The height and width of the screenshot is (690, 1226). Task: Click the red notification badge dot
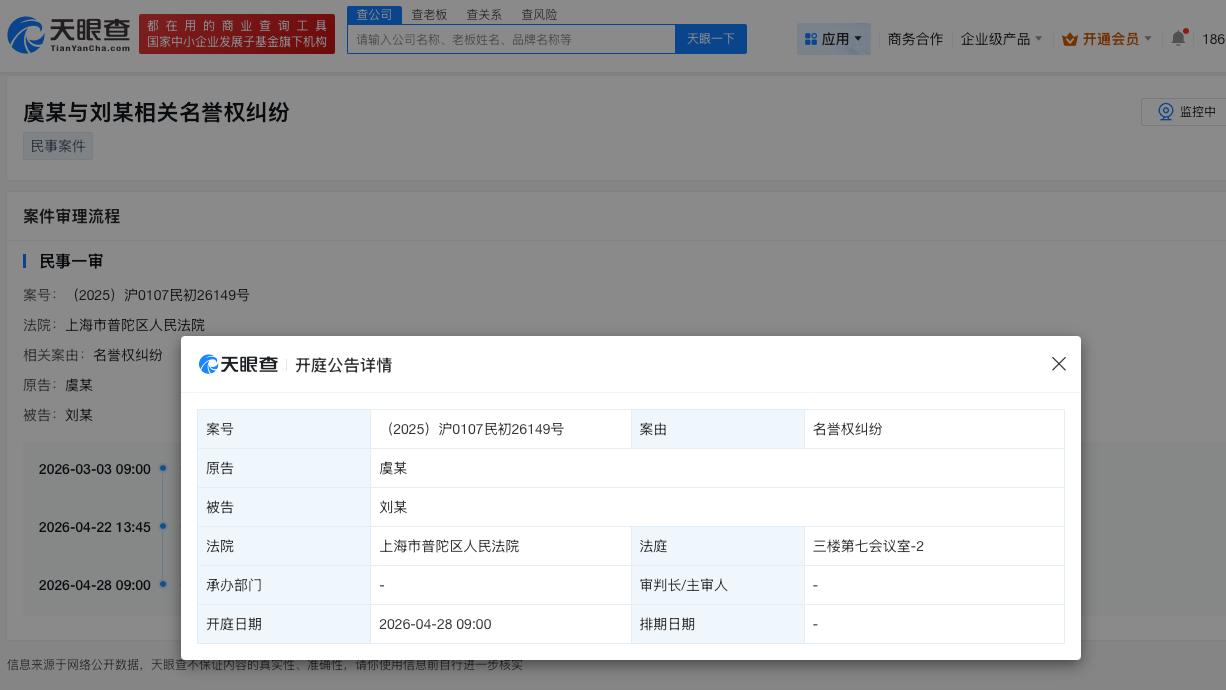click(1186, 30)
